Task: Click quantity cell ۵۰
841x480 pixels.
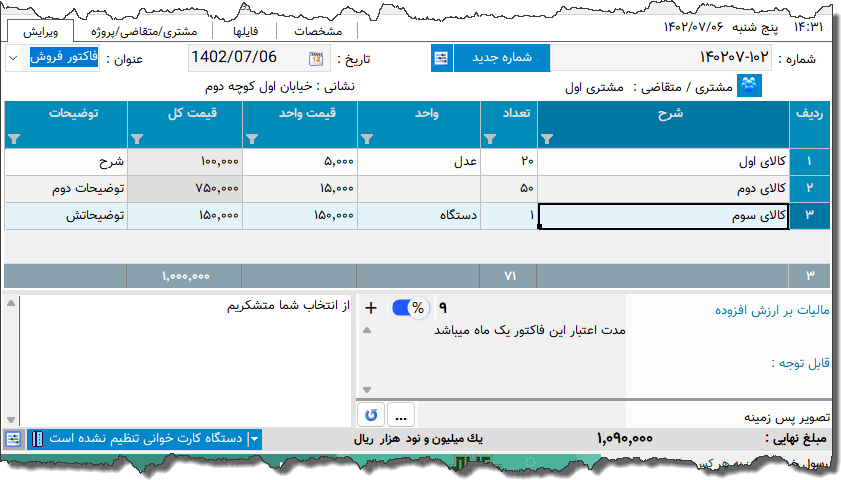Action: [509, 188]
